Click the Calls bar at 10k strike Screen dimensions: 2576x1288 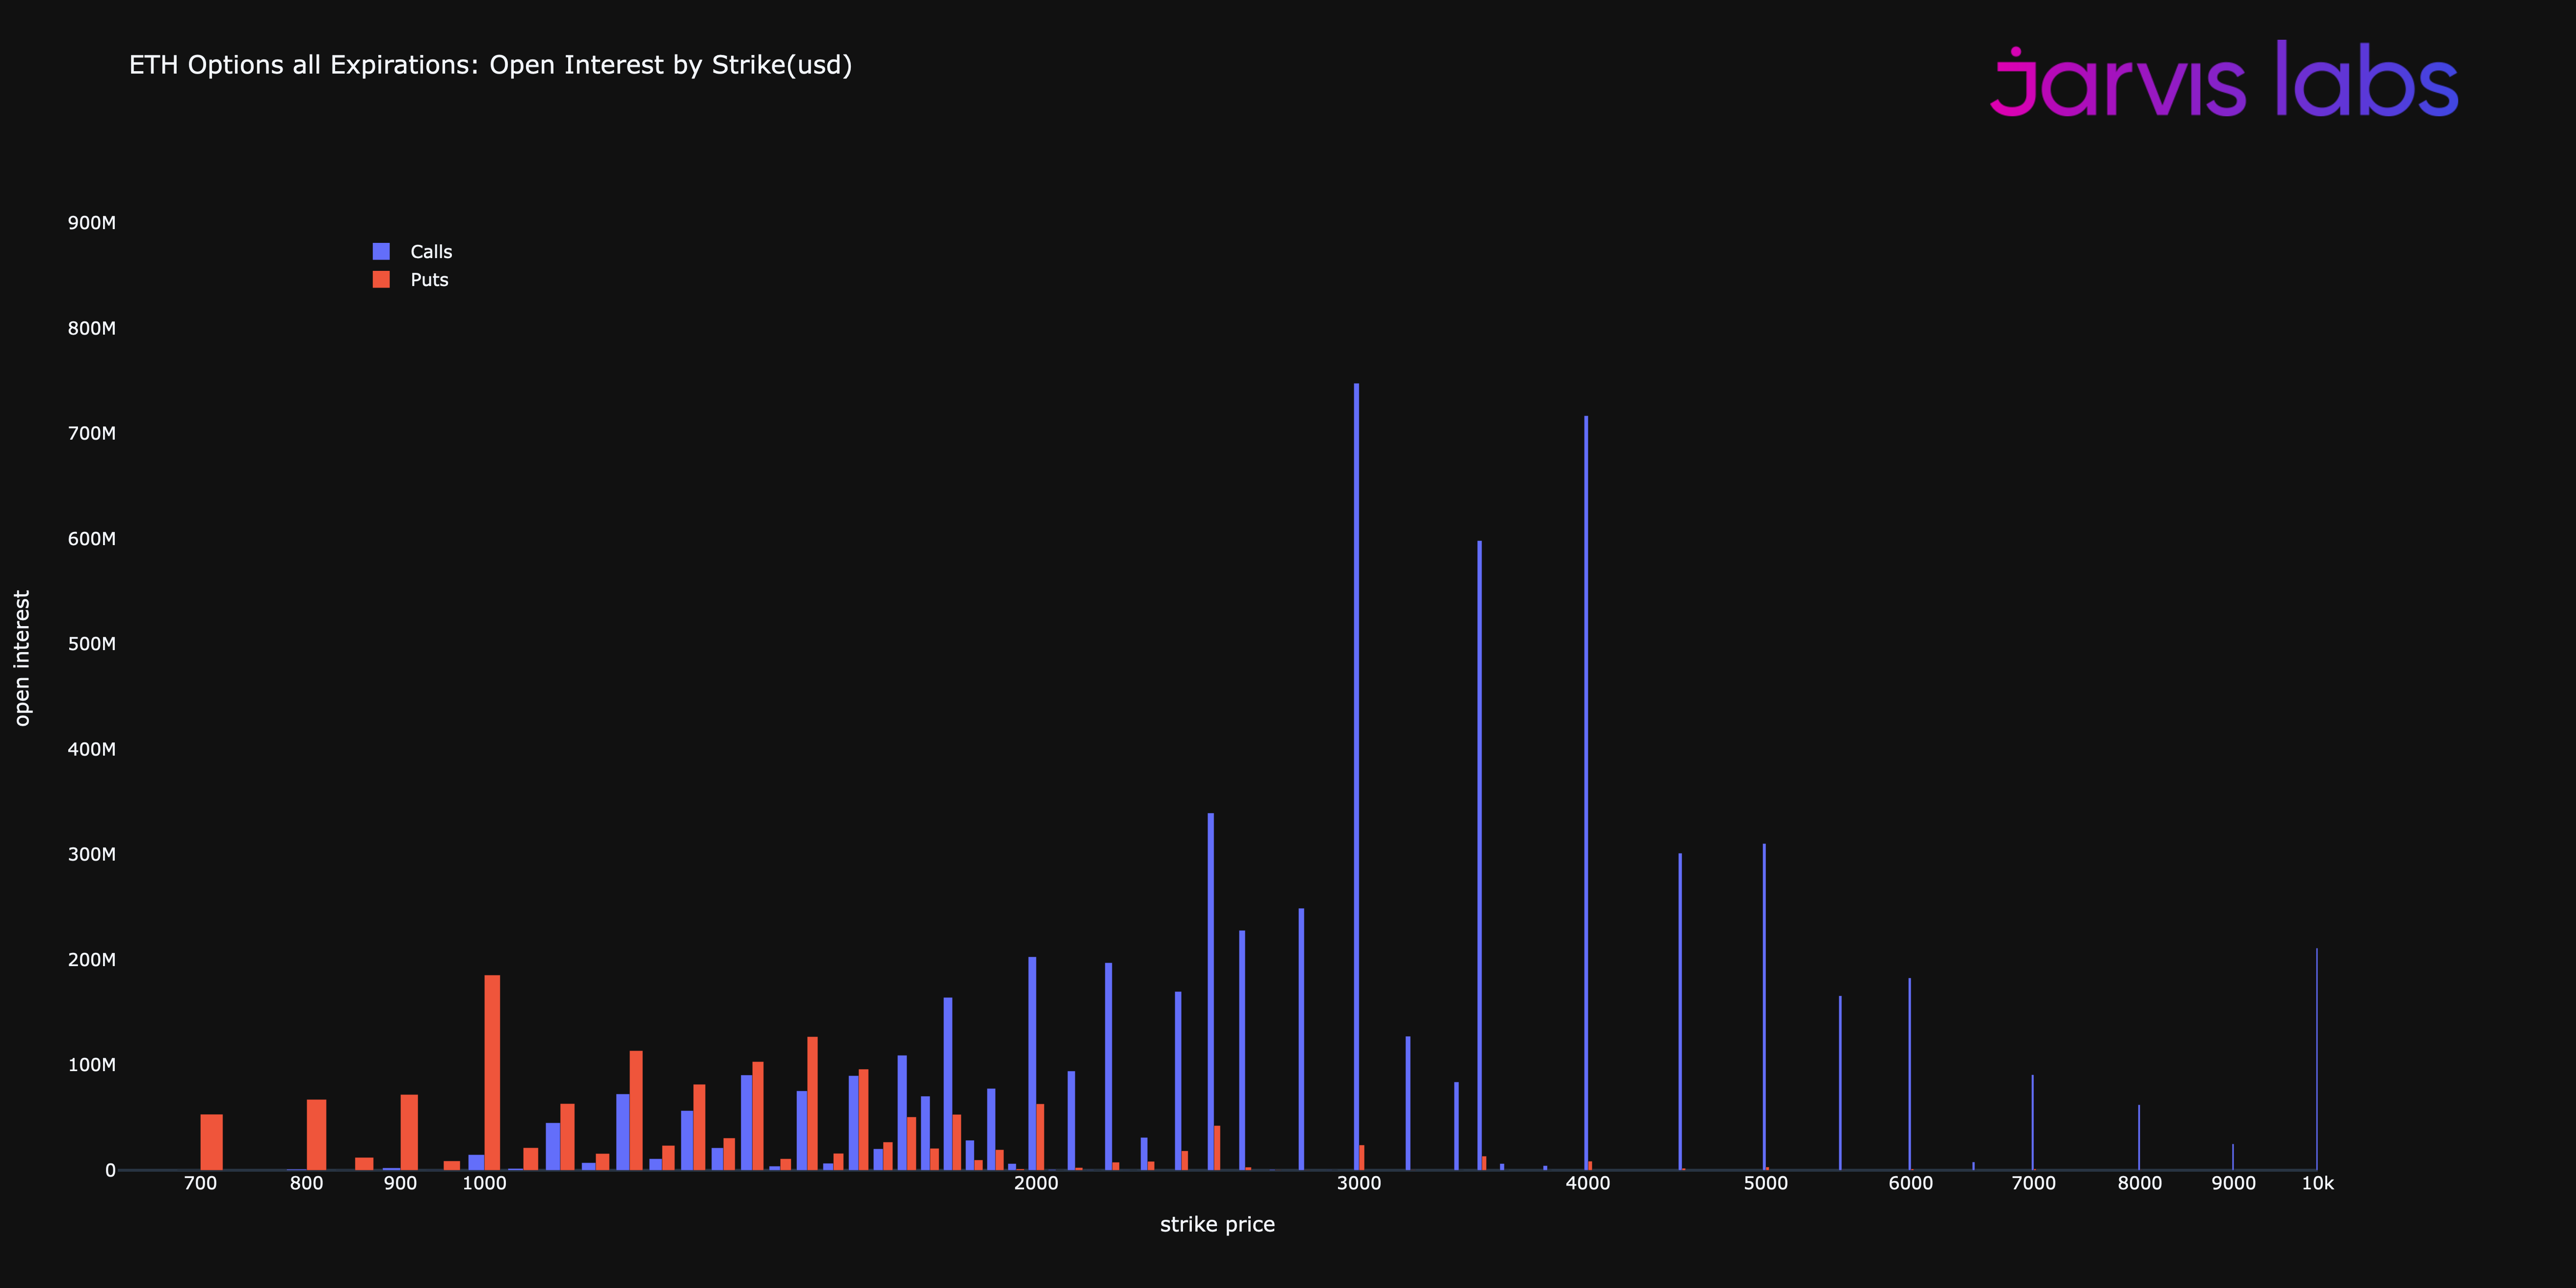2316,1060
